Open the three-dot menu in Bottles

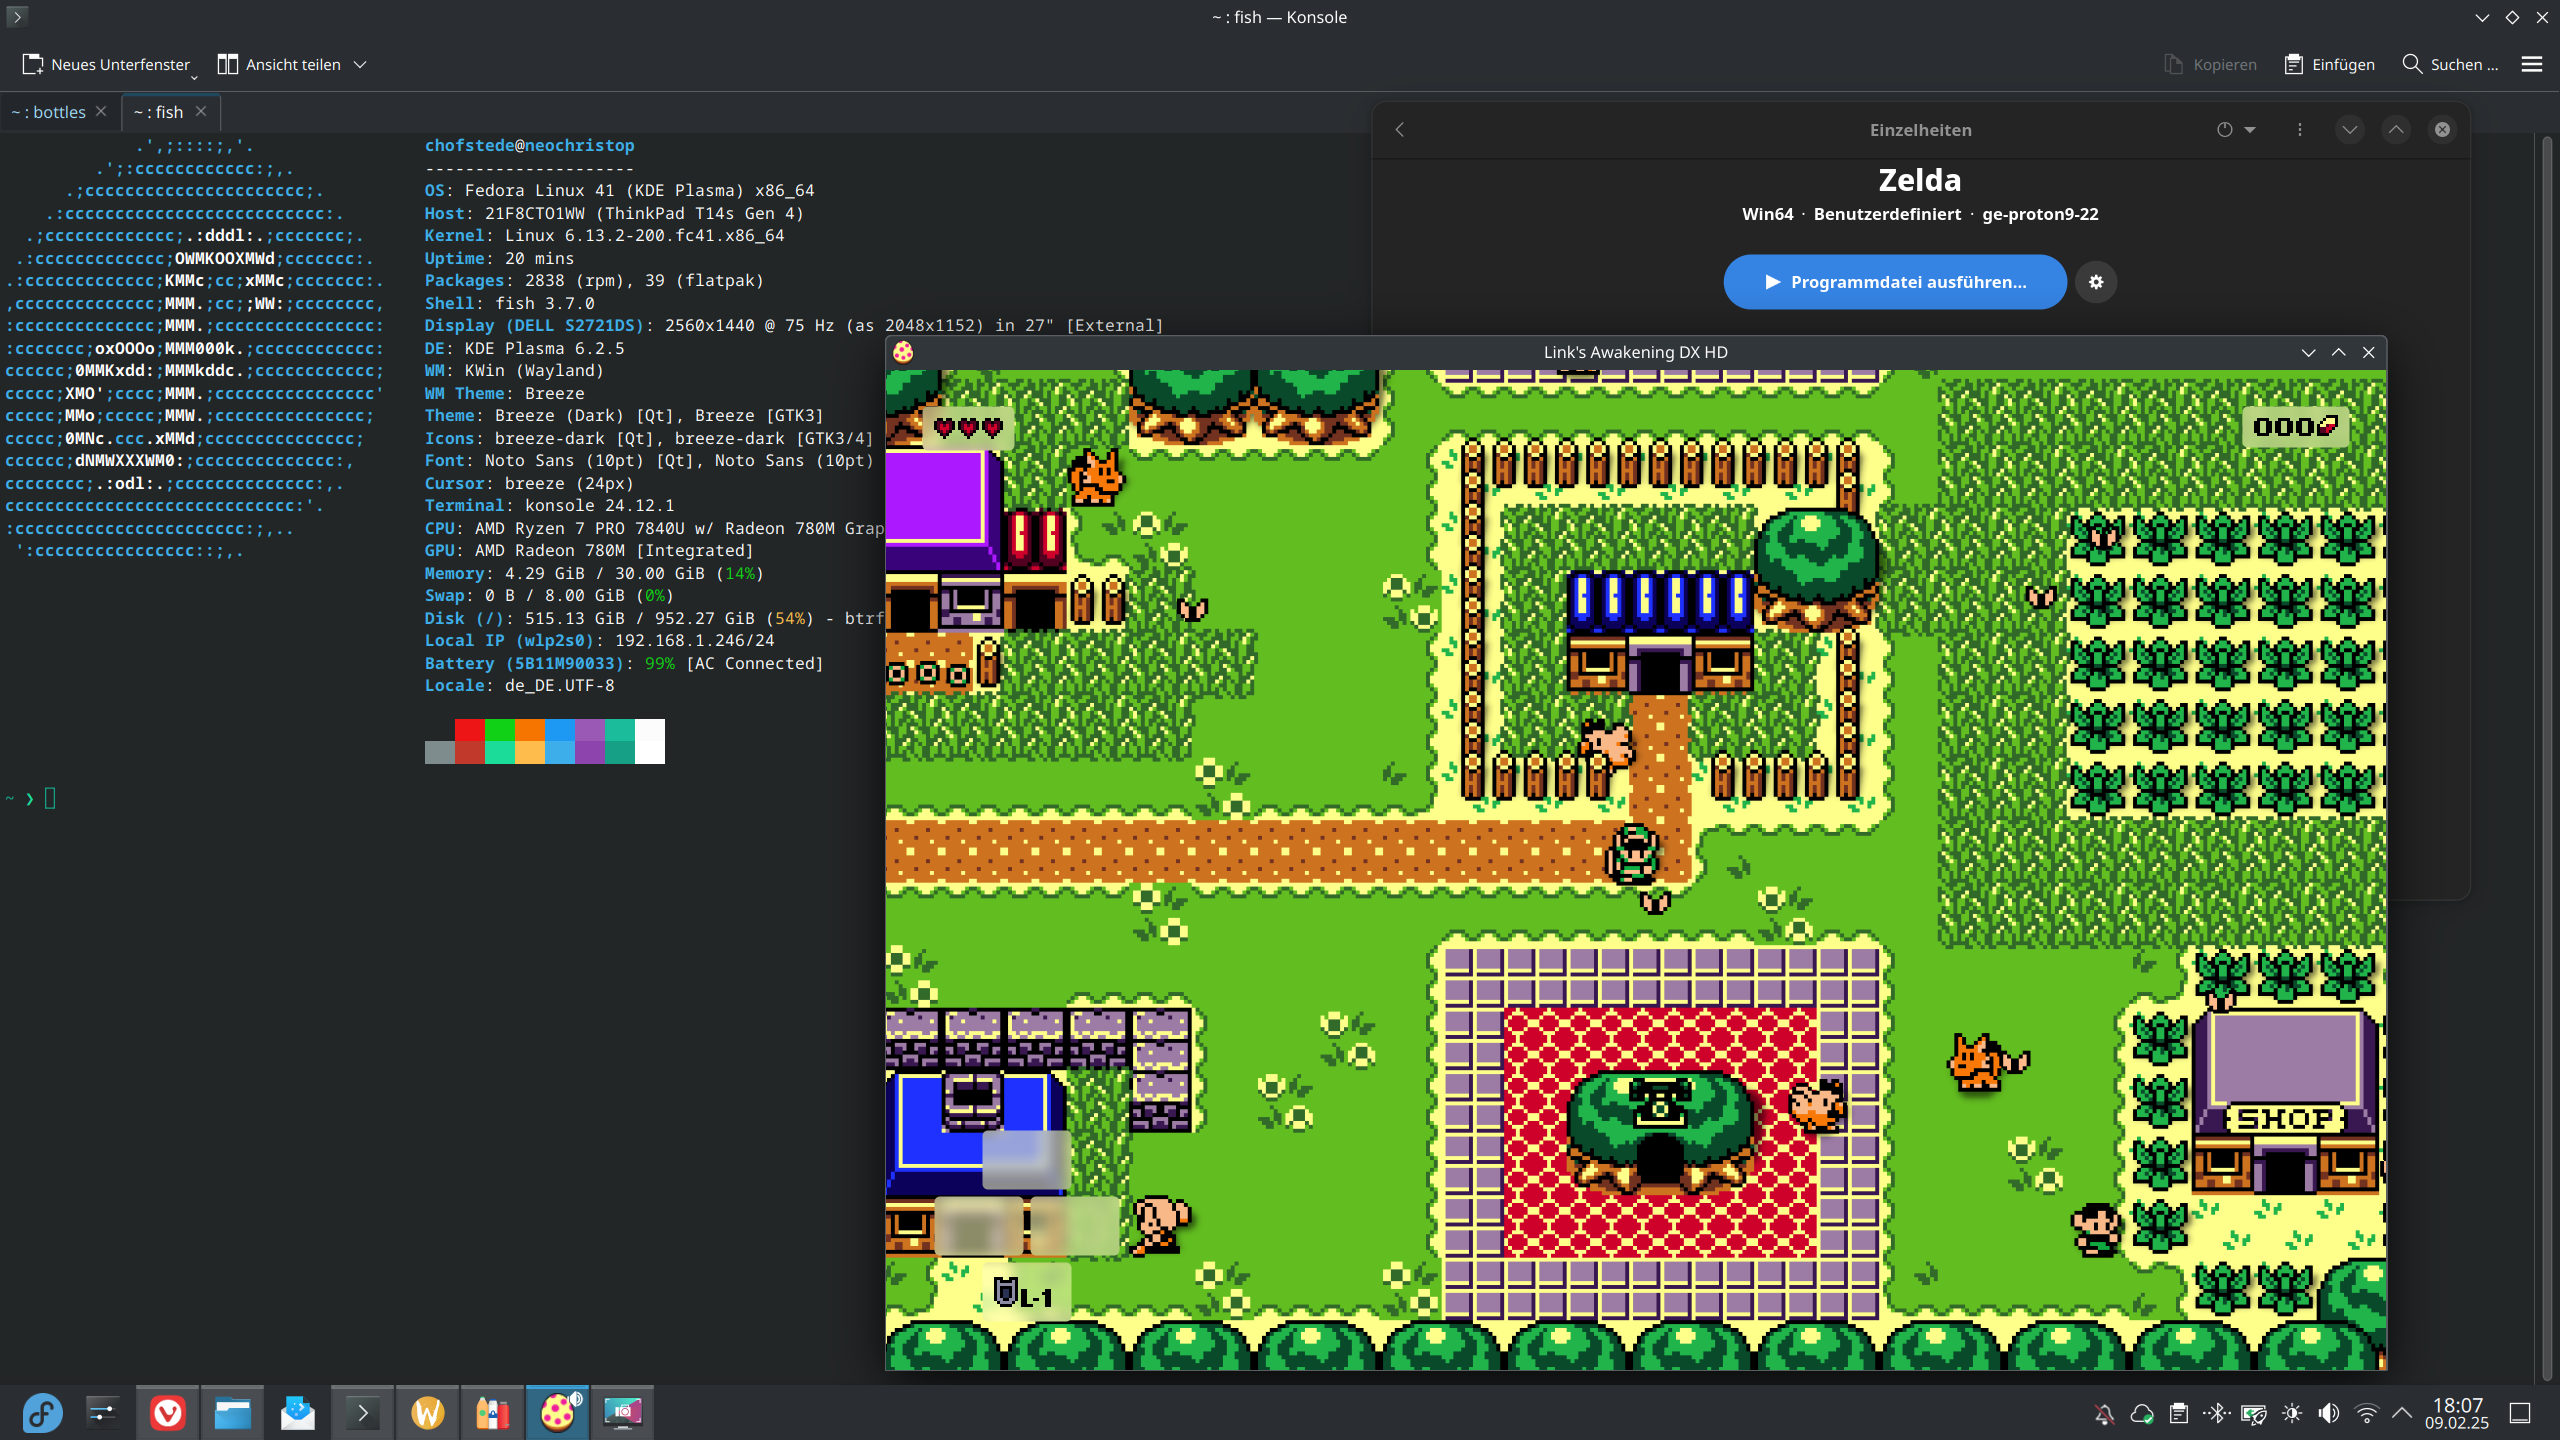point(2299,130)
